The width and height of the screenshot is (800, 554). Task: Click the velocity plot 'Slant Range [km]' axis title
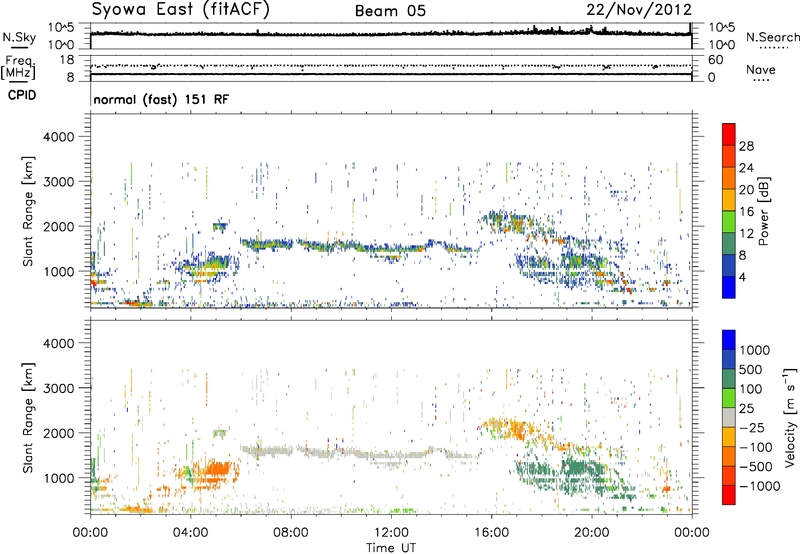tap(28, 418)
